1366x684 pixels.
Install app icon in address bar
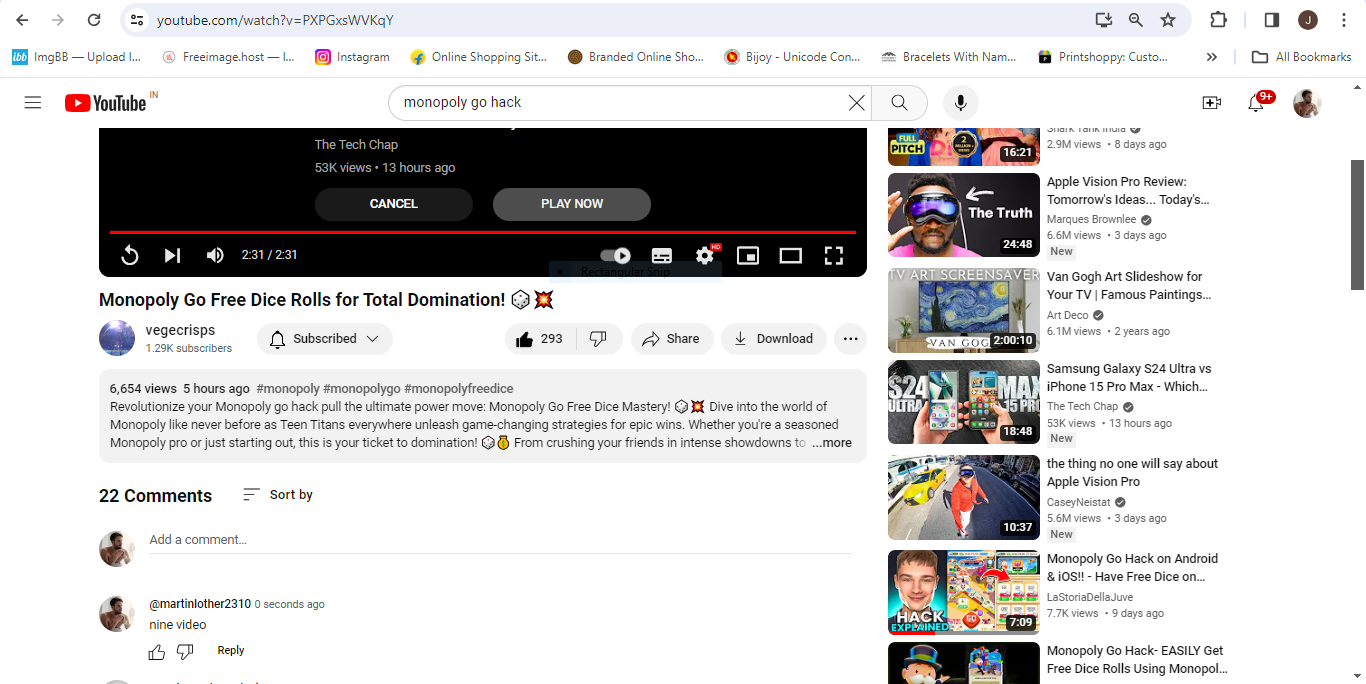tap(1104, 20)
